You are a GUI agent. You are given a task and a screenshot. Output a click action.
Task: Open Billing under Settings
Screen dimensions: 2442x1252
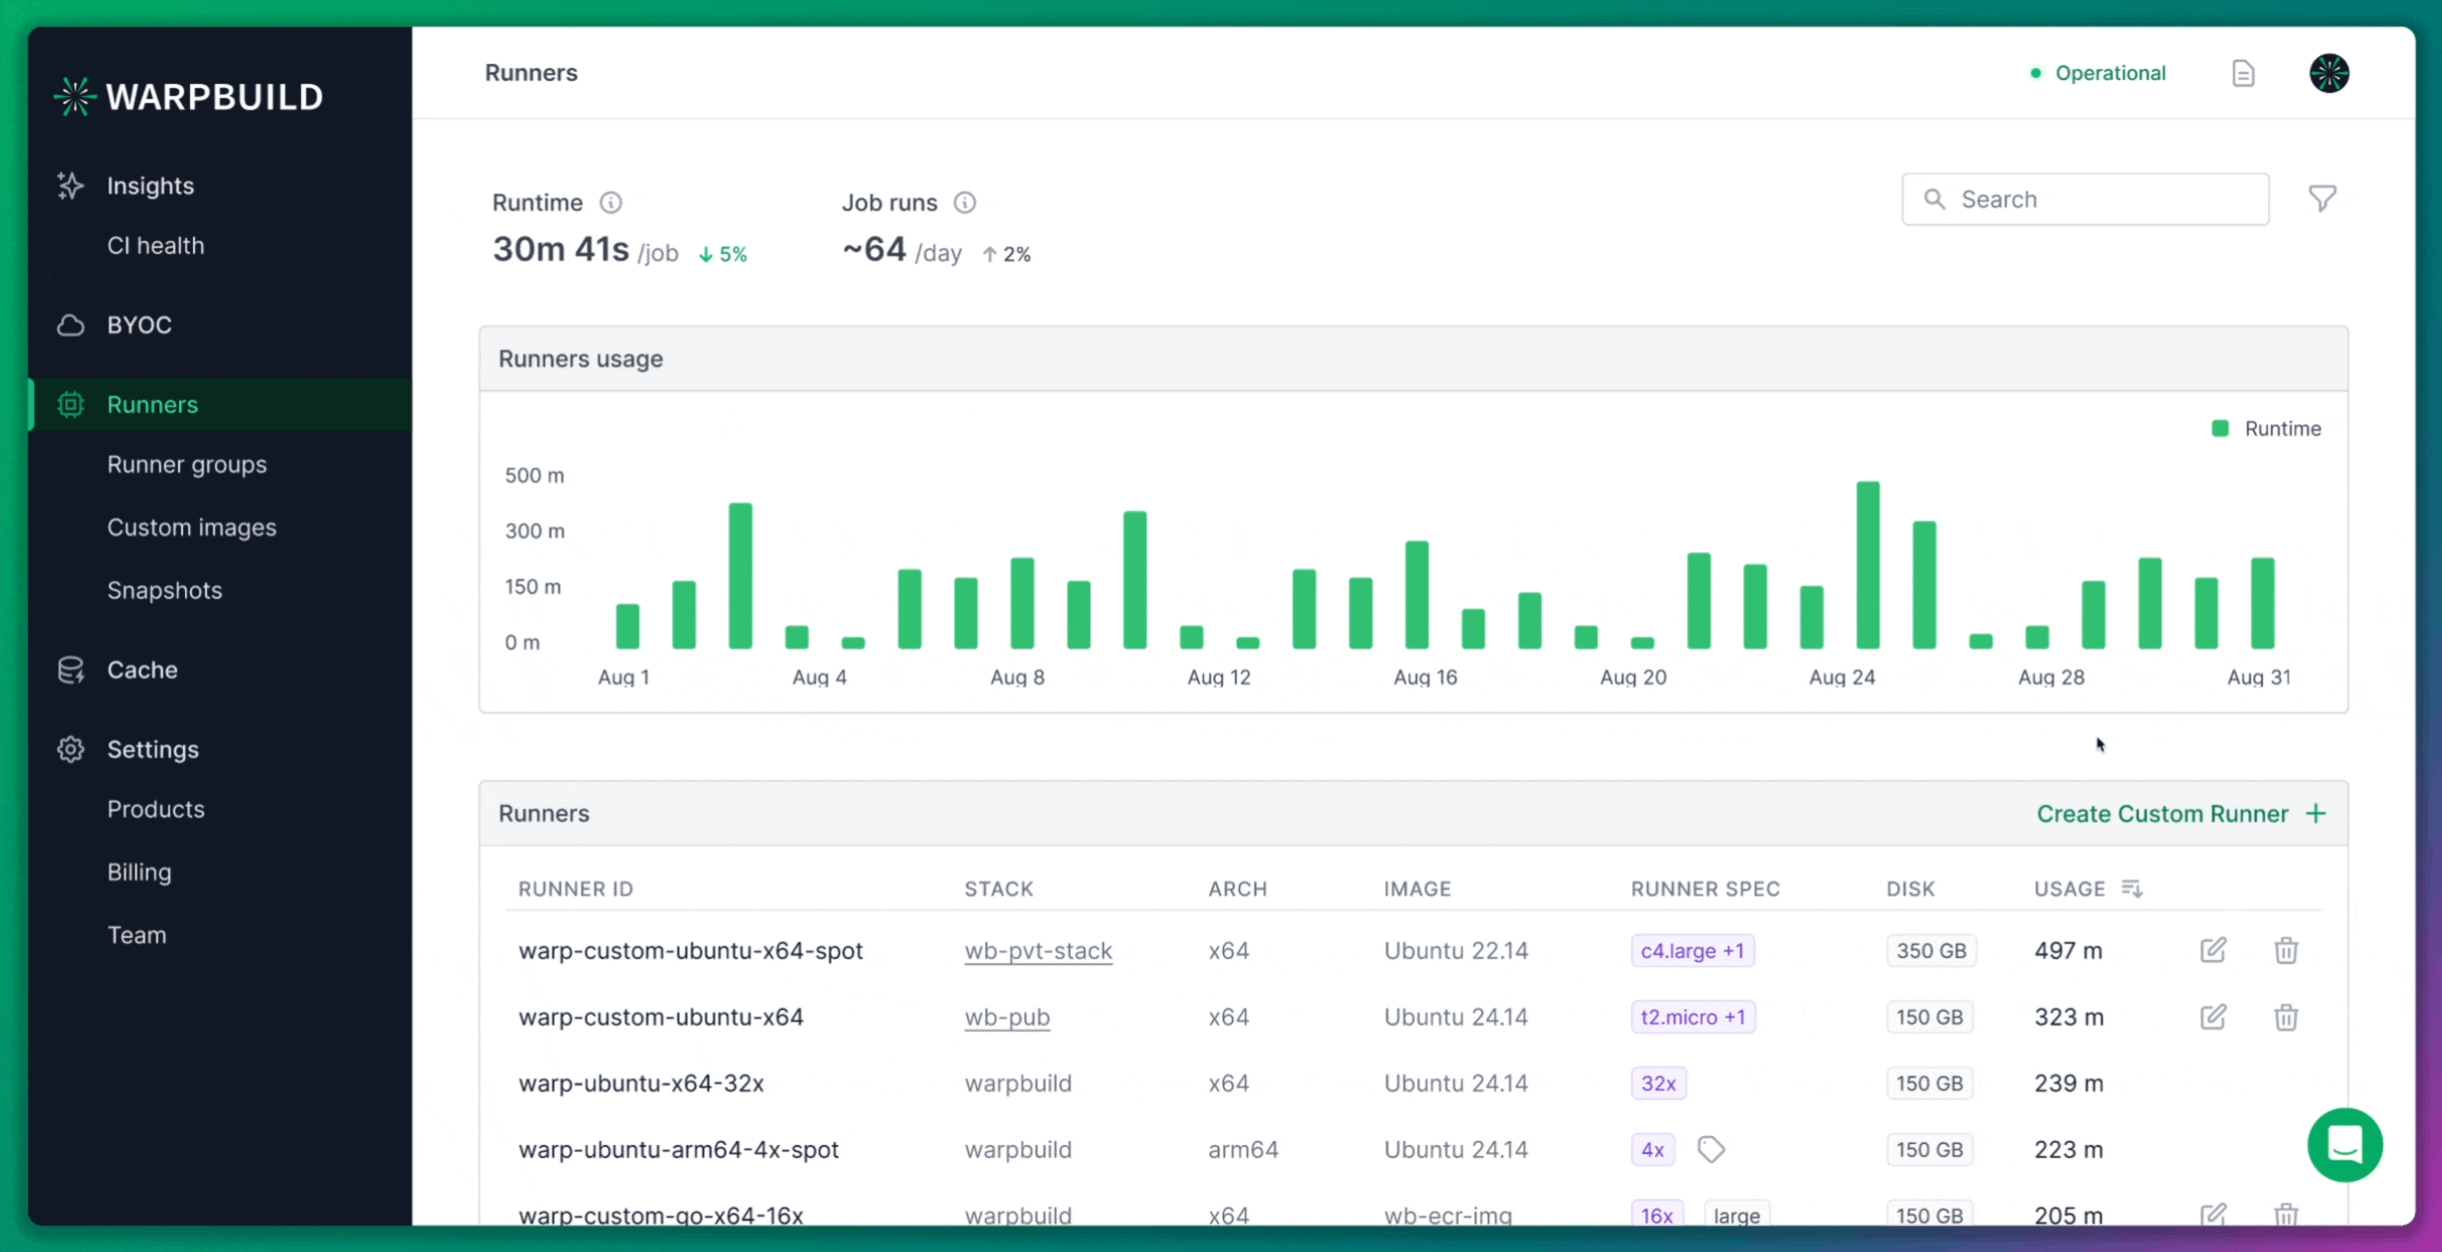(x=139, y=871)
